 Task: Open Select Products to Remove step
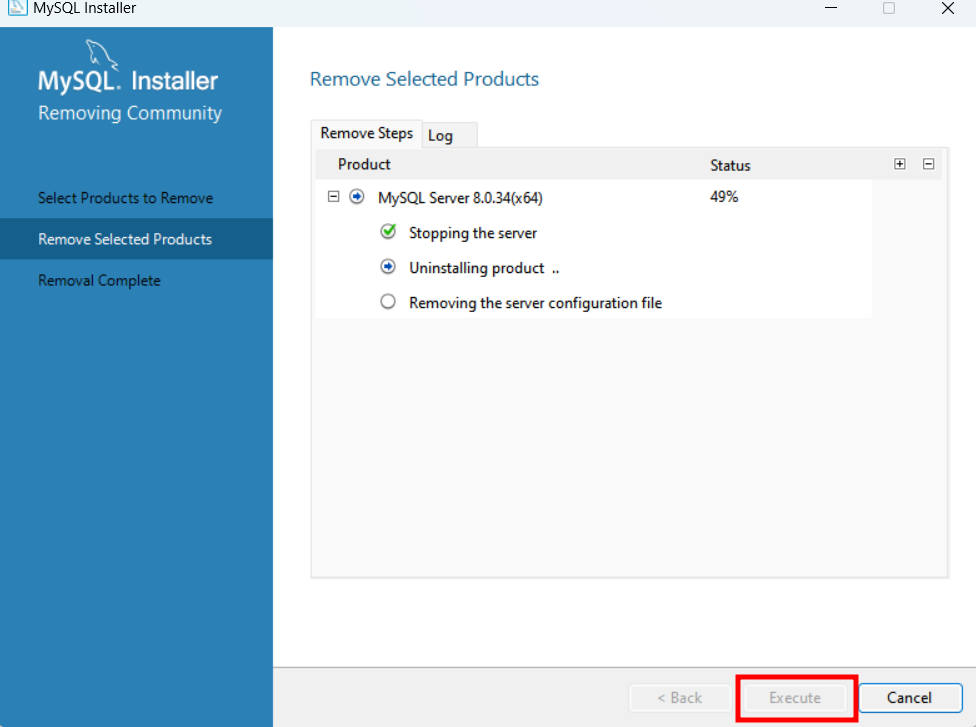tap(126, 198)
